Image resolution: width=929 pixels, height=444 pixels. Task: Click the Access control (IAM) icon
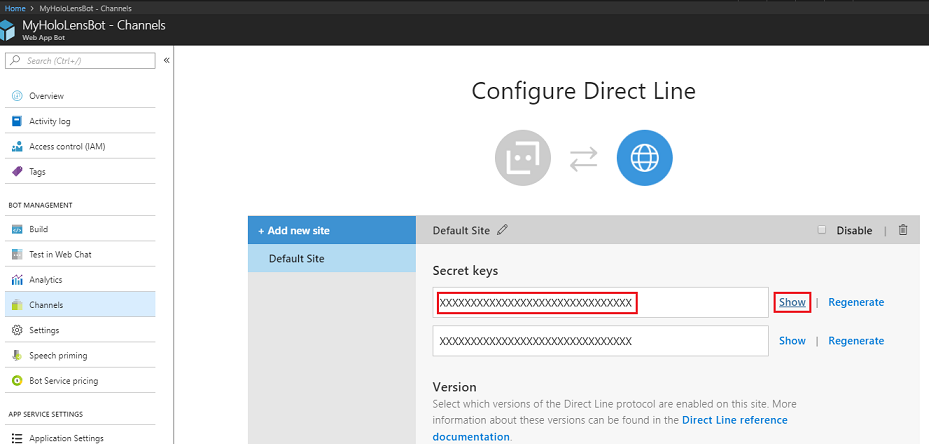[x=17, y=147]
